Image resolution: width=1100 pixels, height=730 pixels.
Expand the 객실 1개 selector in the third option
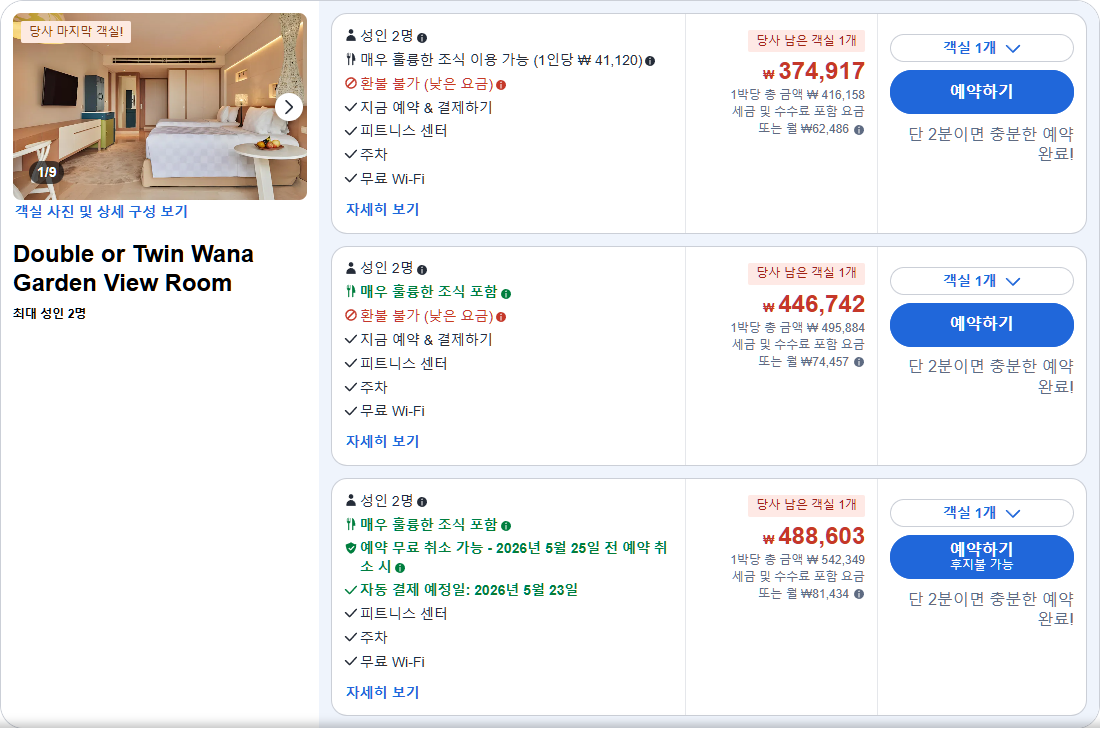point(981,512)
